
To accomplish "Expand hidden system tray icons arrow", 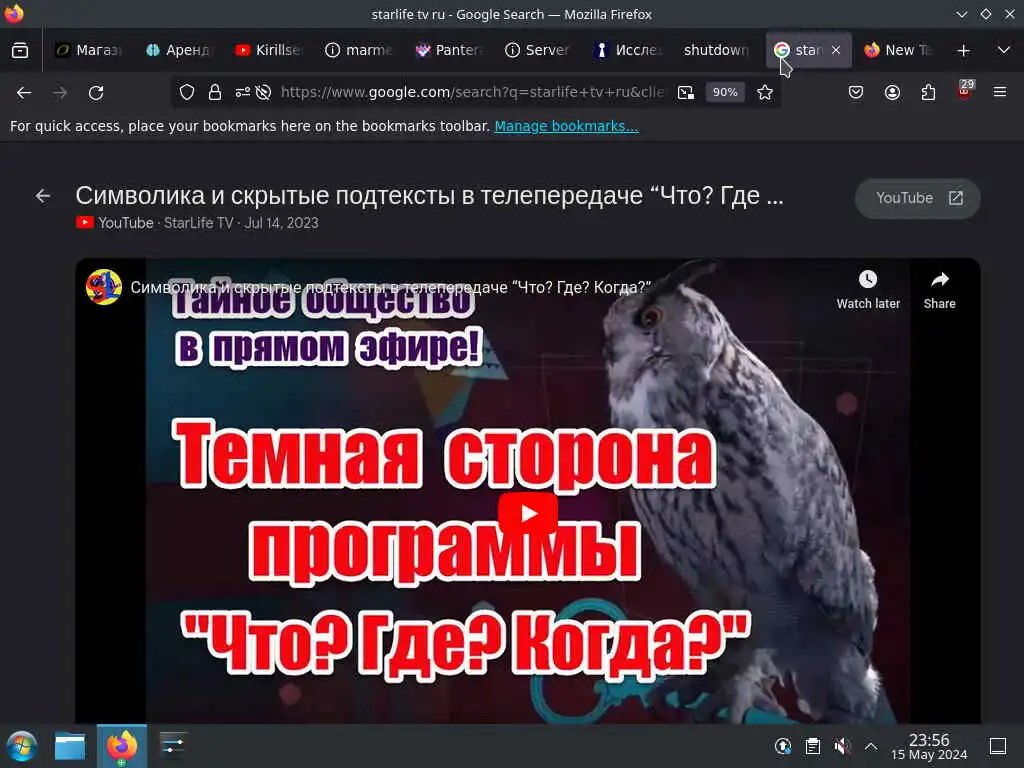I will click(x=871, y=746).
